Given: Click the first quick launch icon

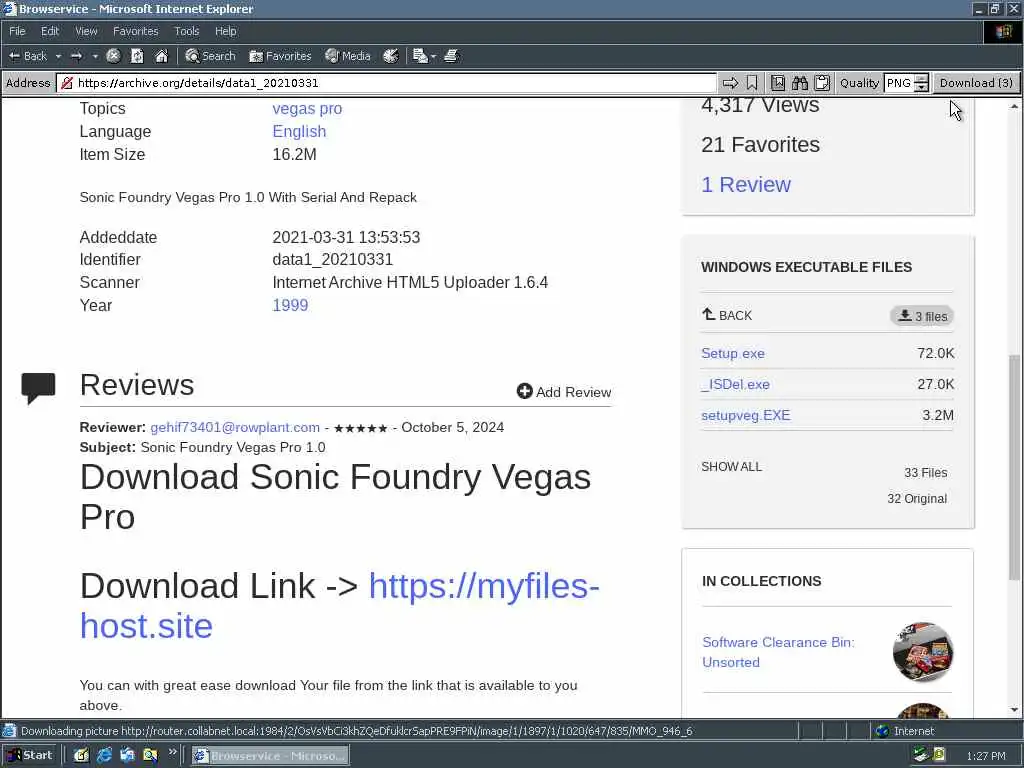Looking at the screenshot, I should (81, 756).
